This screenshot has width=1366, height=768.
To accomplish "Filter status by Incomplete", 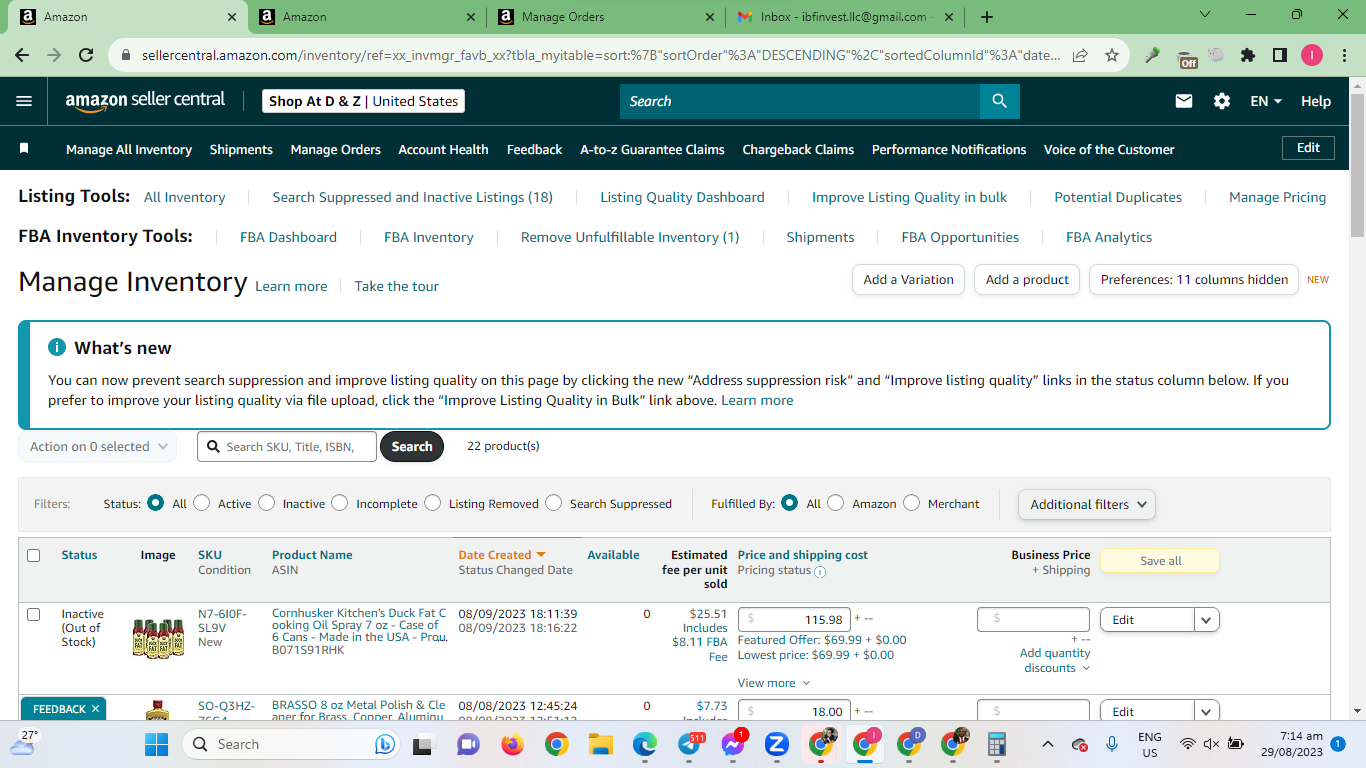I will [340, 503].
